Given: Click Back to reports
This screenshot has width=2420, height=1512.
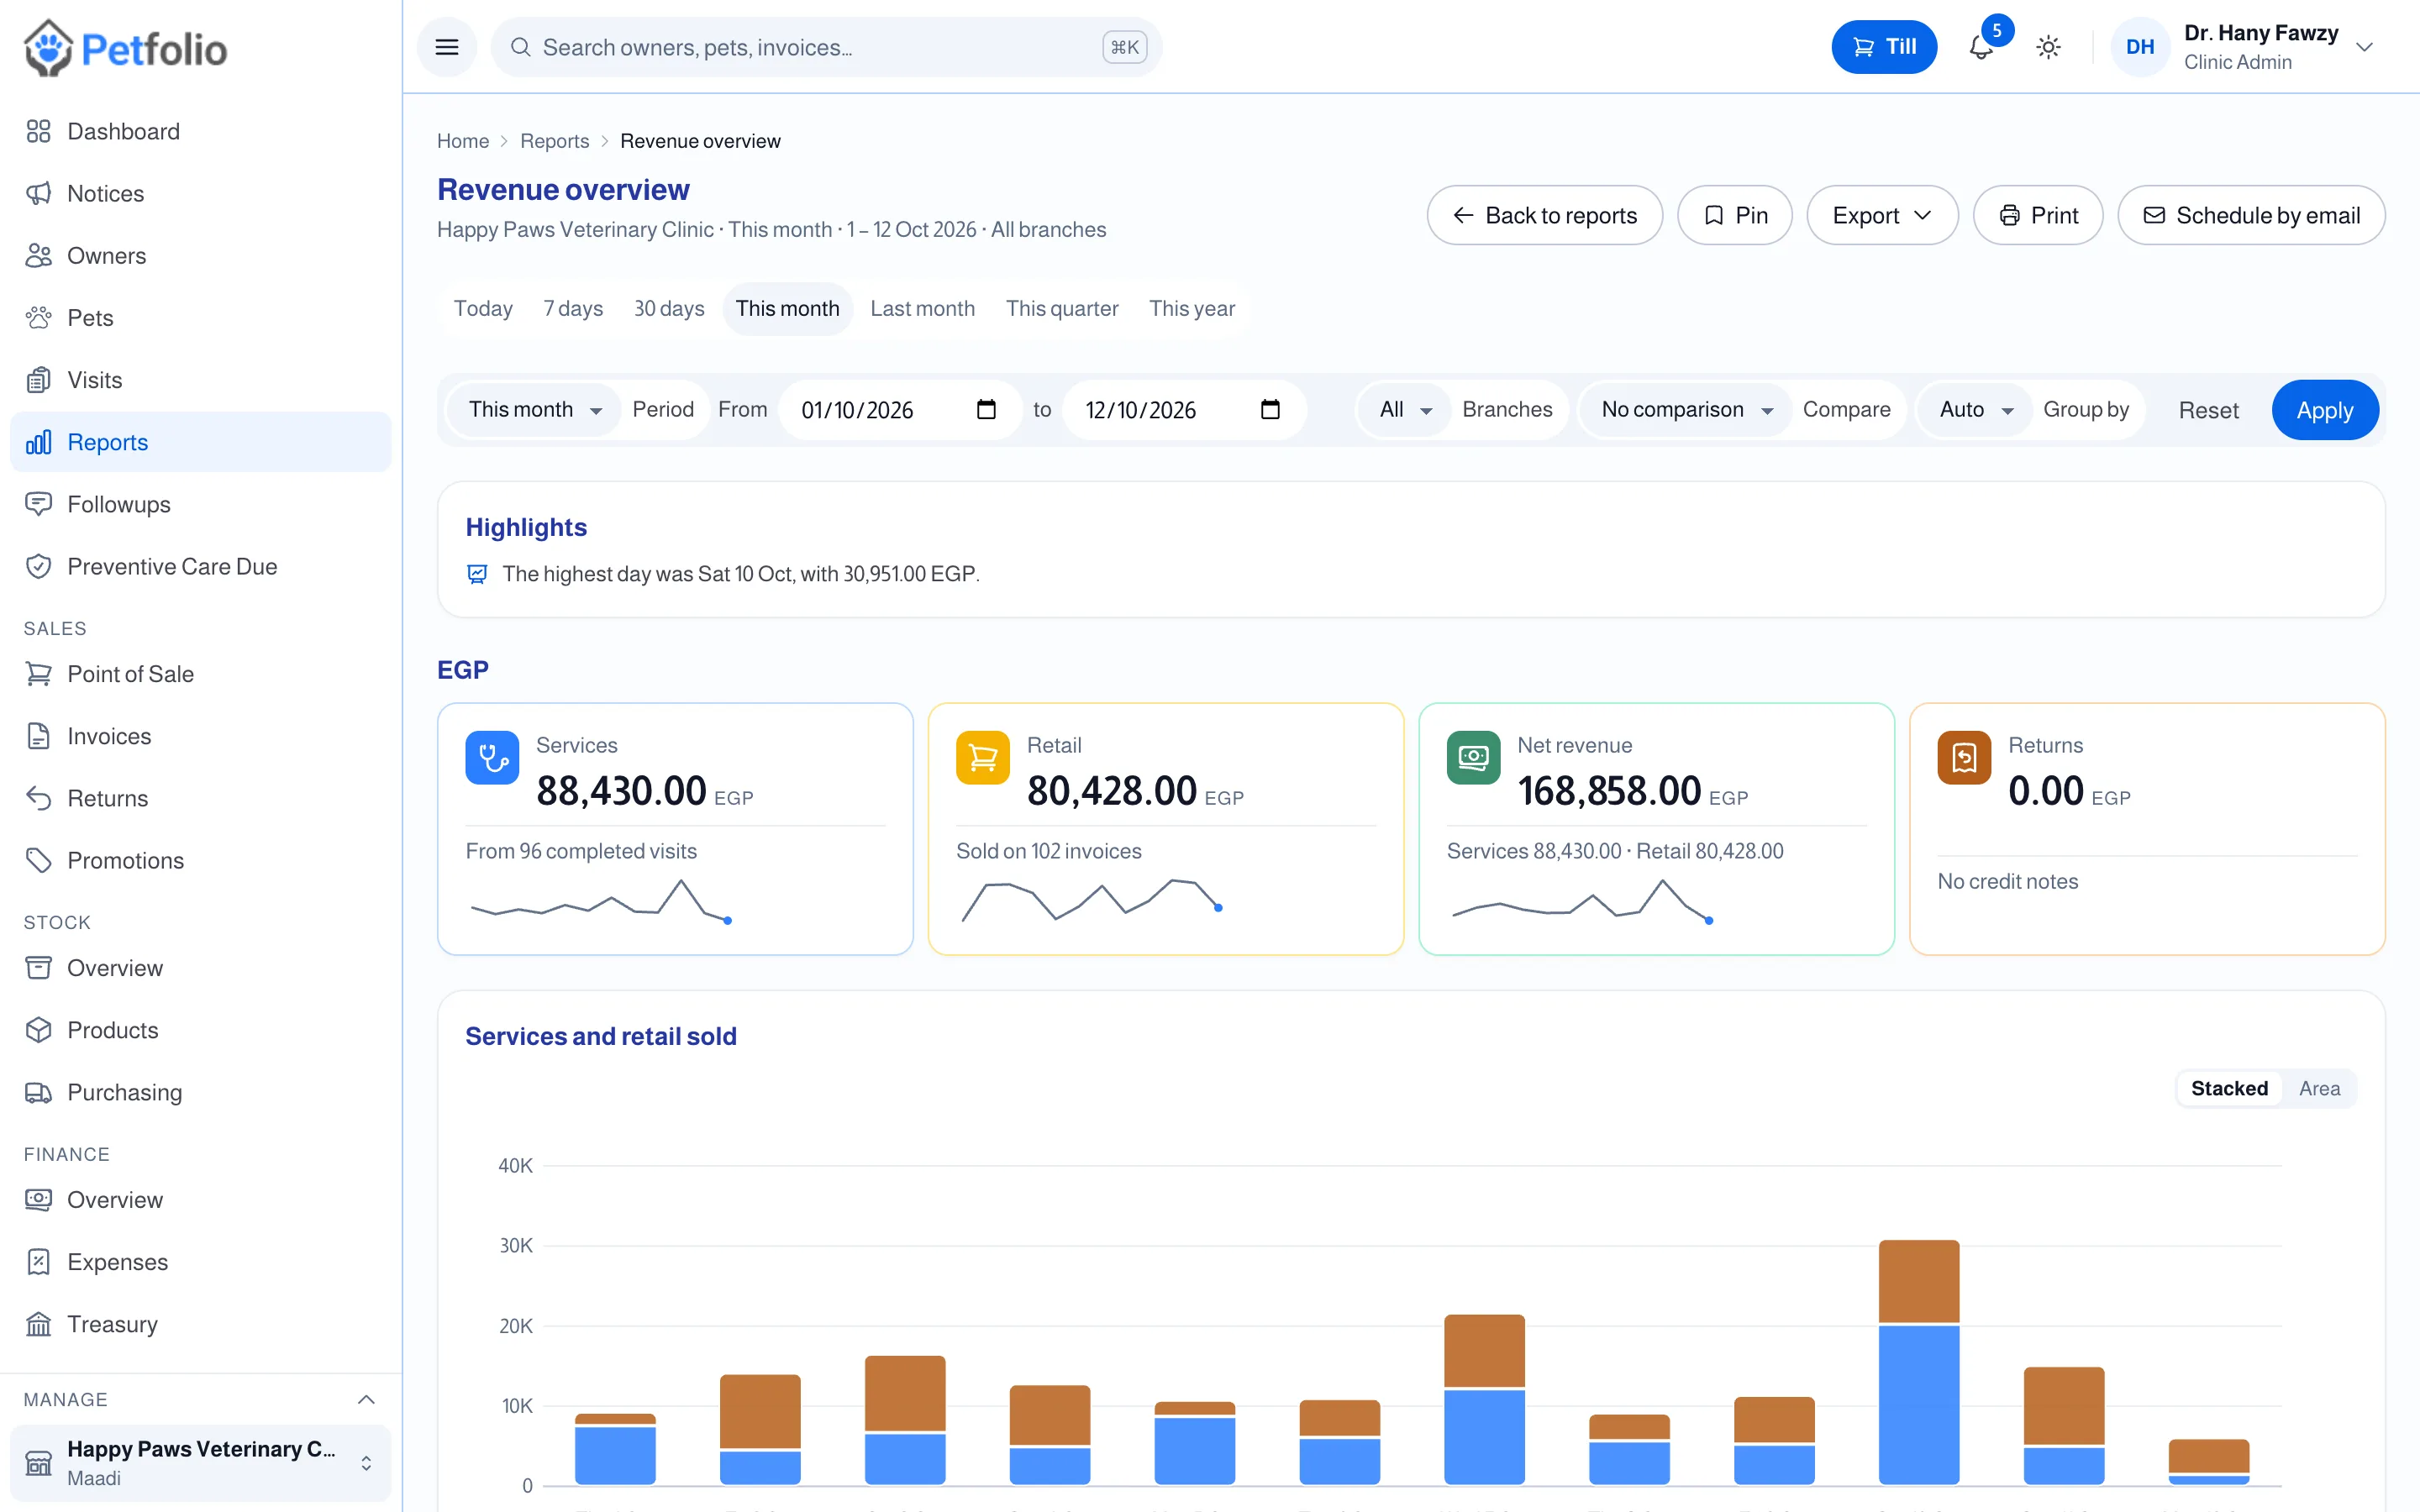Looking at the screenshot, I should coord(1544,215).
